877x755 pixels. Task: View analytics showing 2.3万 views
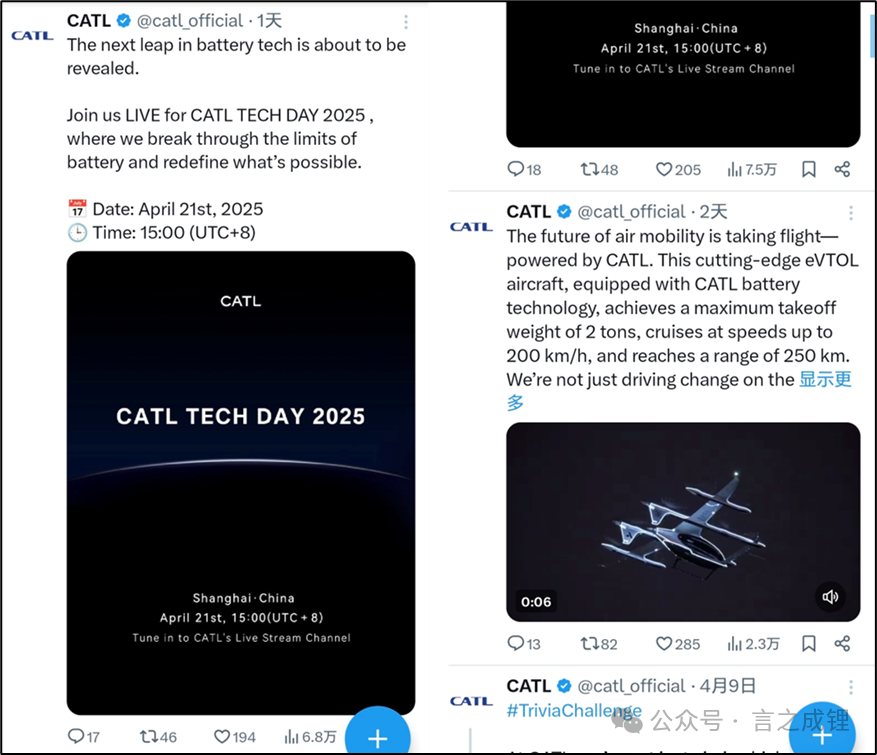click(753, 644)
